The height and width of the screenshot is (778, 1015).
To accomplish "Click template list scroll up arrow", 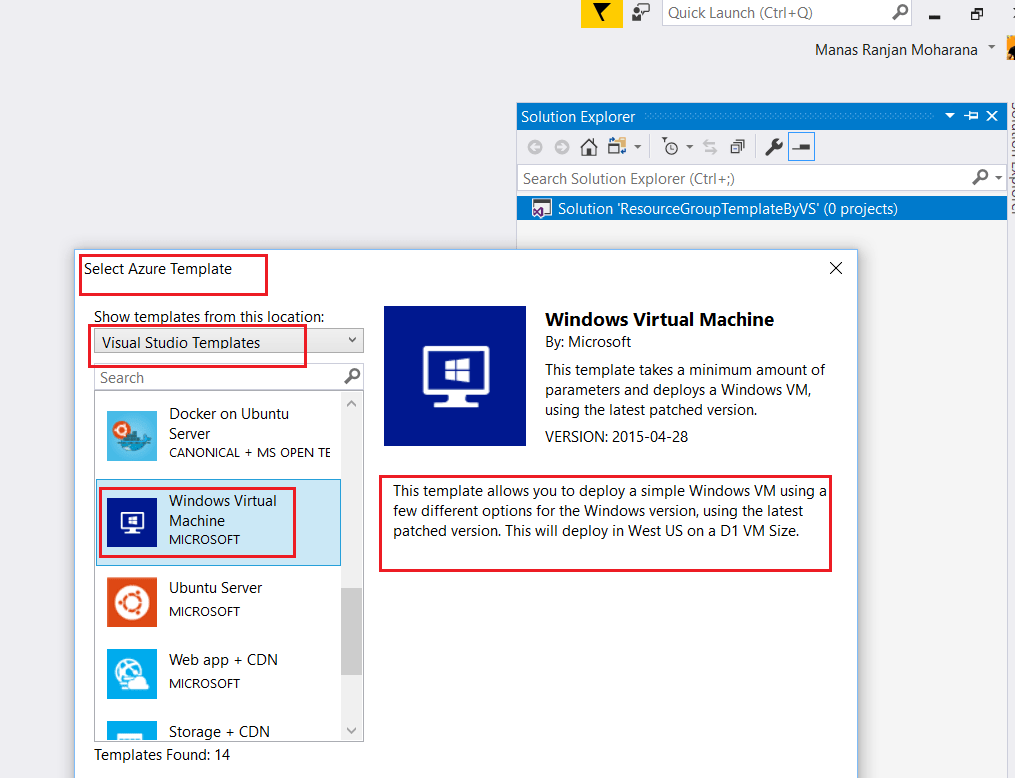I will [351, 404].
